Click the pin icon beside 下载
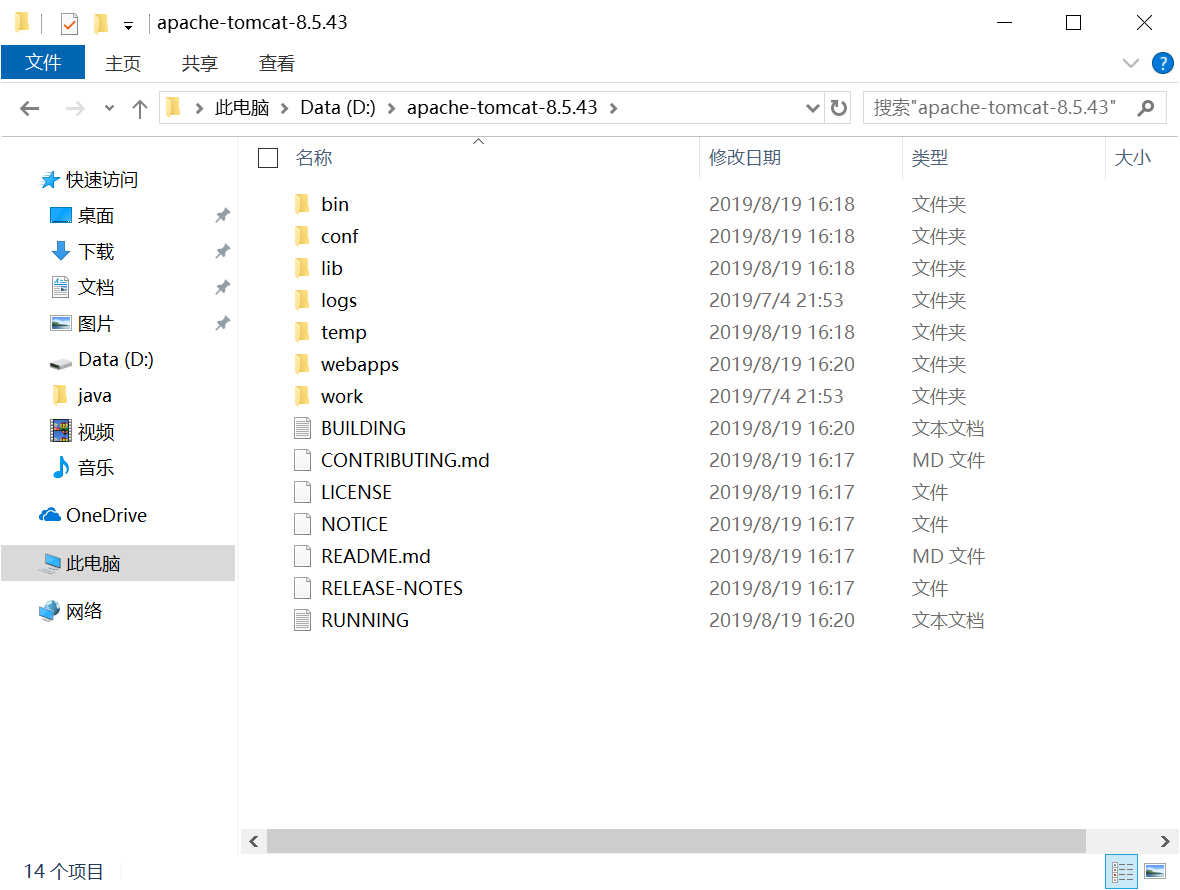This screenshot has width=1180, height=890. coord(222,251)
